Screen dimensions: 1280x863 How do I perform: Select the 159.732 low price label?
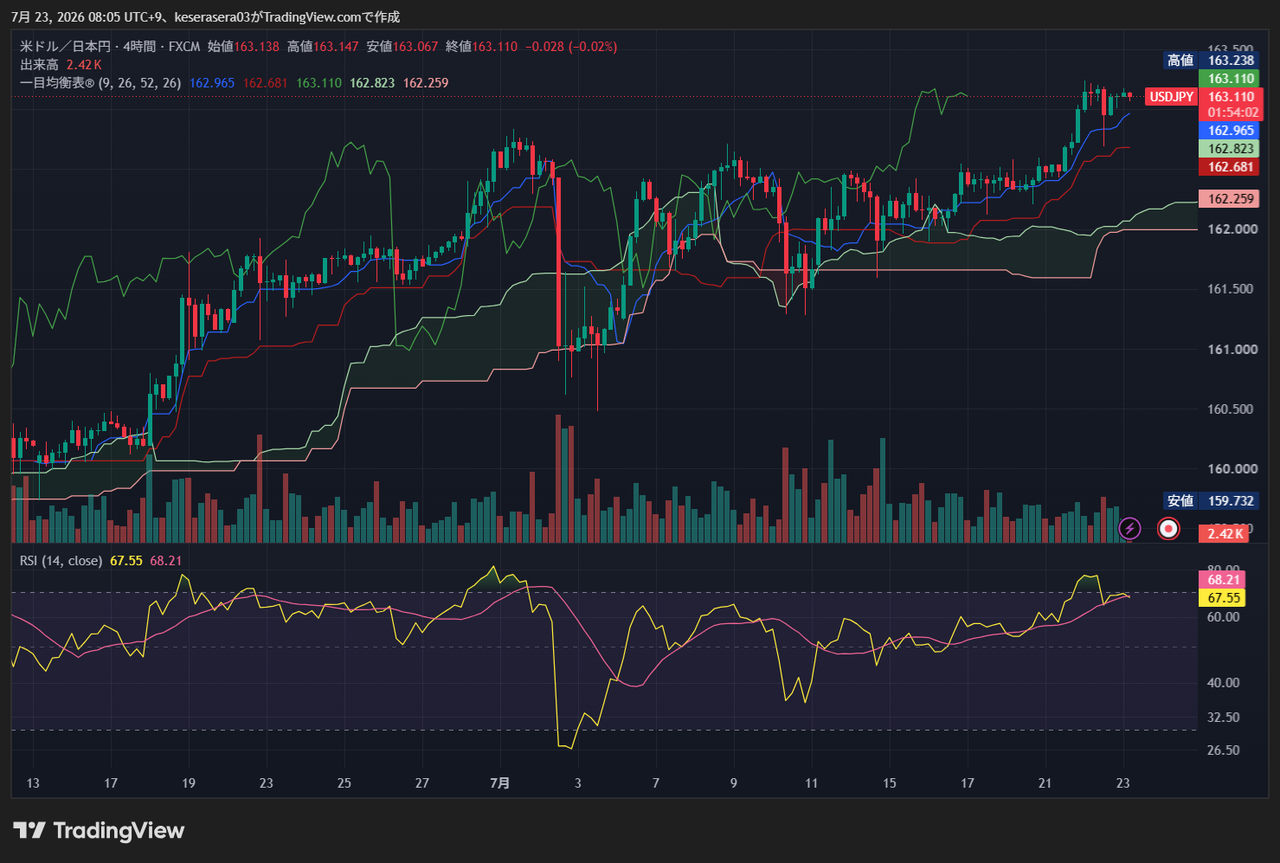point(1229,501)
